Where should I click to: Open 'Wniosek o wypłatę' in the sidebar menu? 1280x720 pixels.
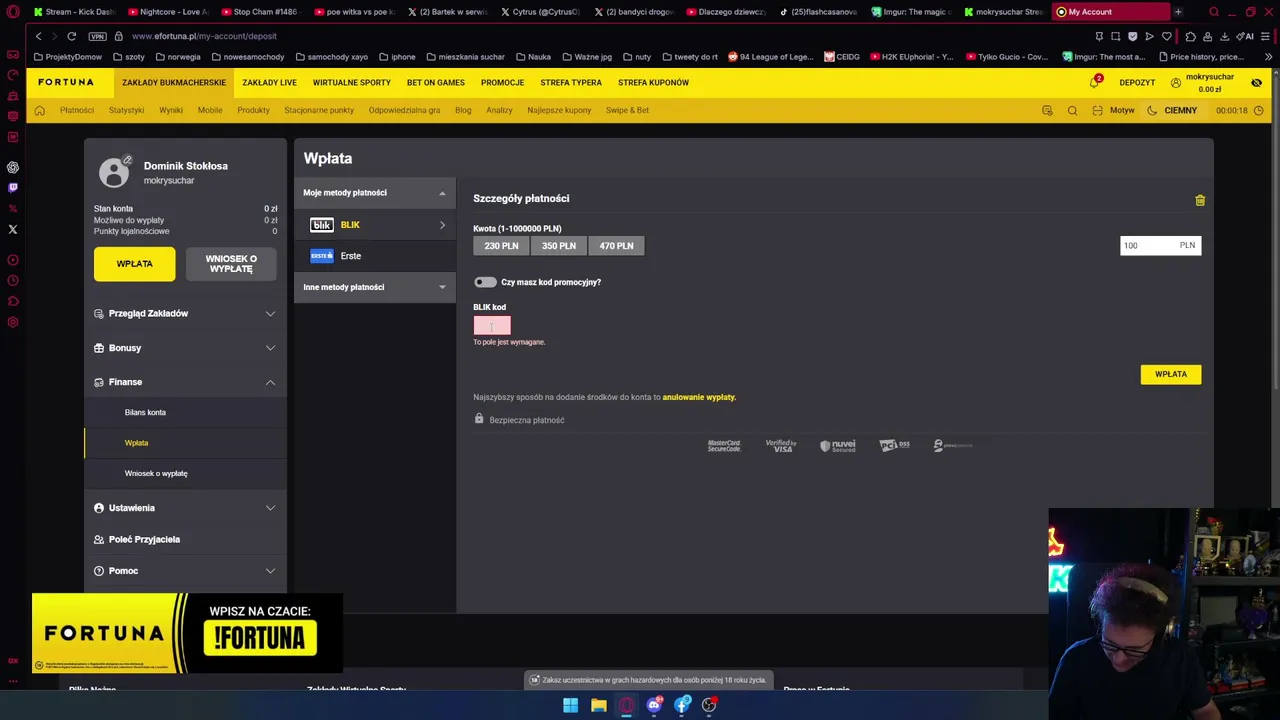click(x=156, y=473)
